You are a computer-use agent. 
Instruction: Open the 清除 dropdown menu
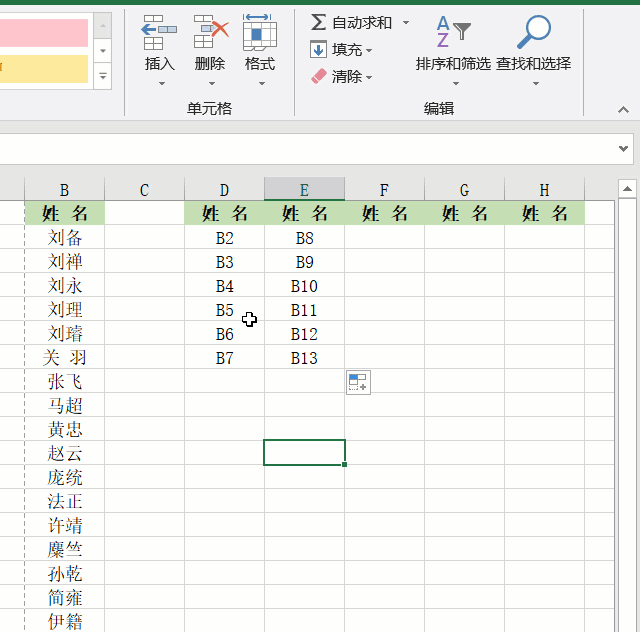tap(369, 77)
